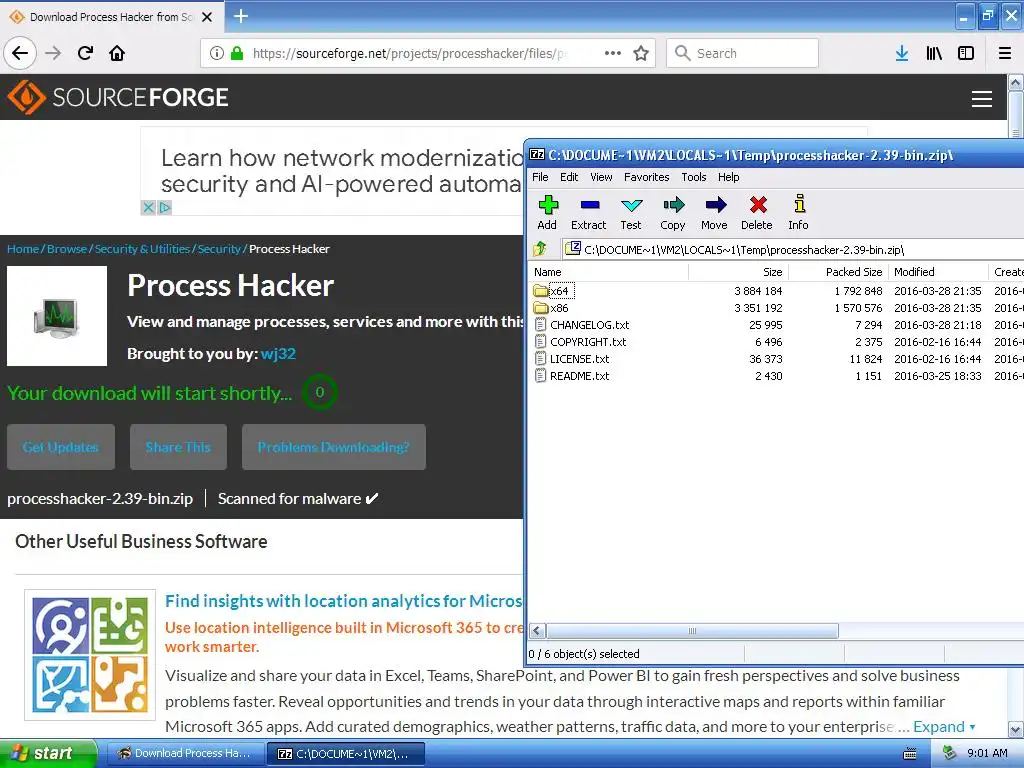Click the AdChoices triangle icon on the ad
This screenshot has height=768, width=1024.
point(165,208)
